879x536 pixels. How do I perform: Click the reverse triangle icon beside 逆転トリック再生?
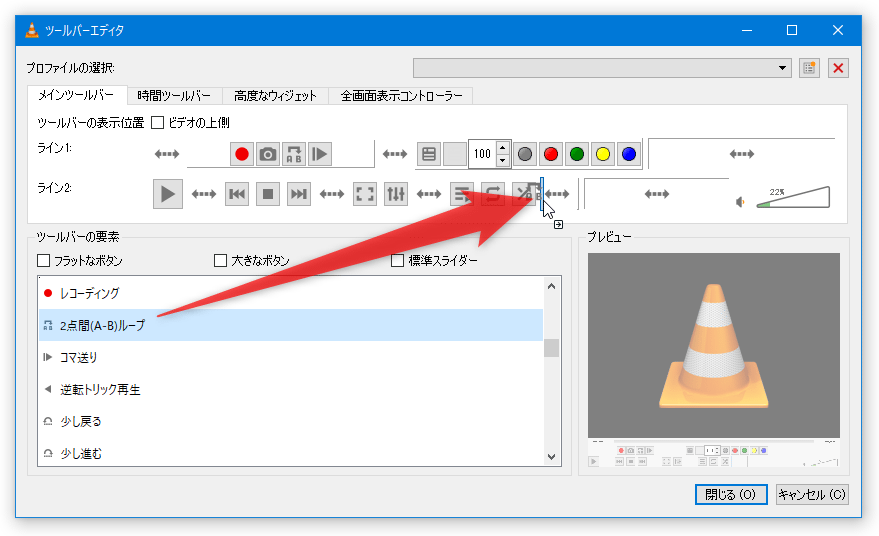click(x=48, y=389)
